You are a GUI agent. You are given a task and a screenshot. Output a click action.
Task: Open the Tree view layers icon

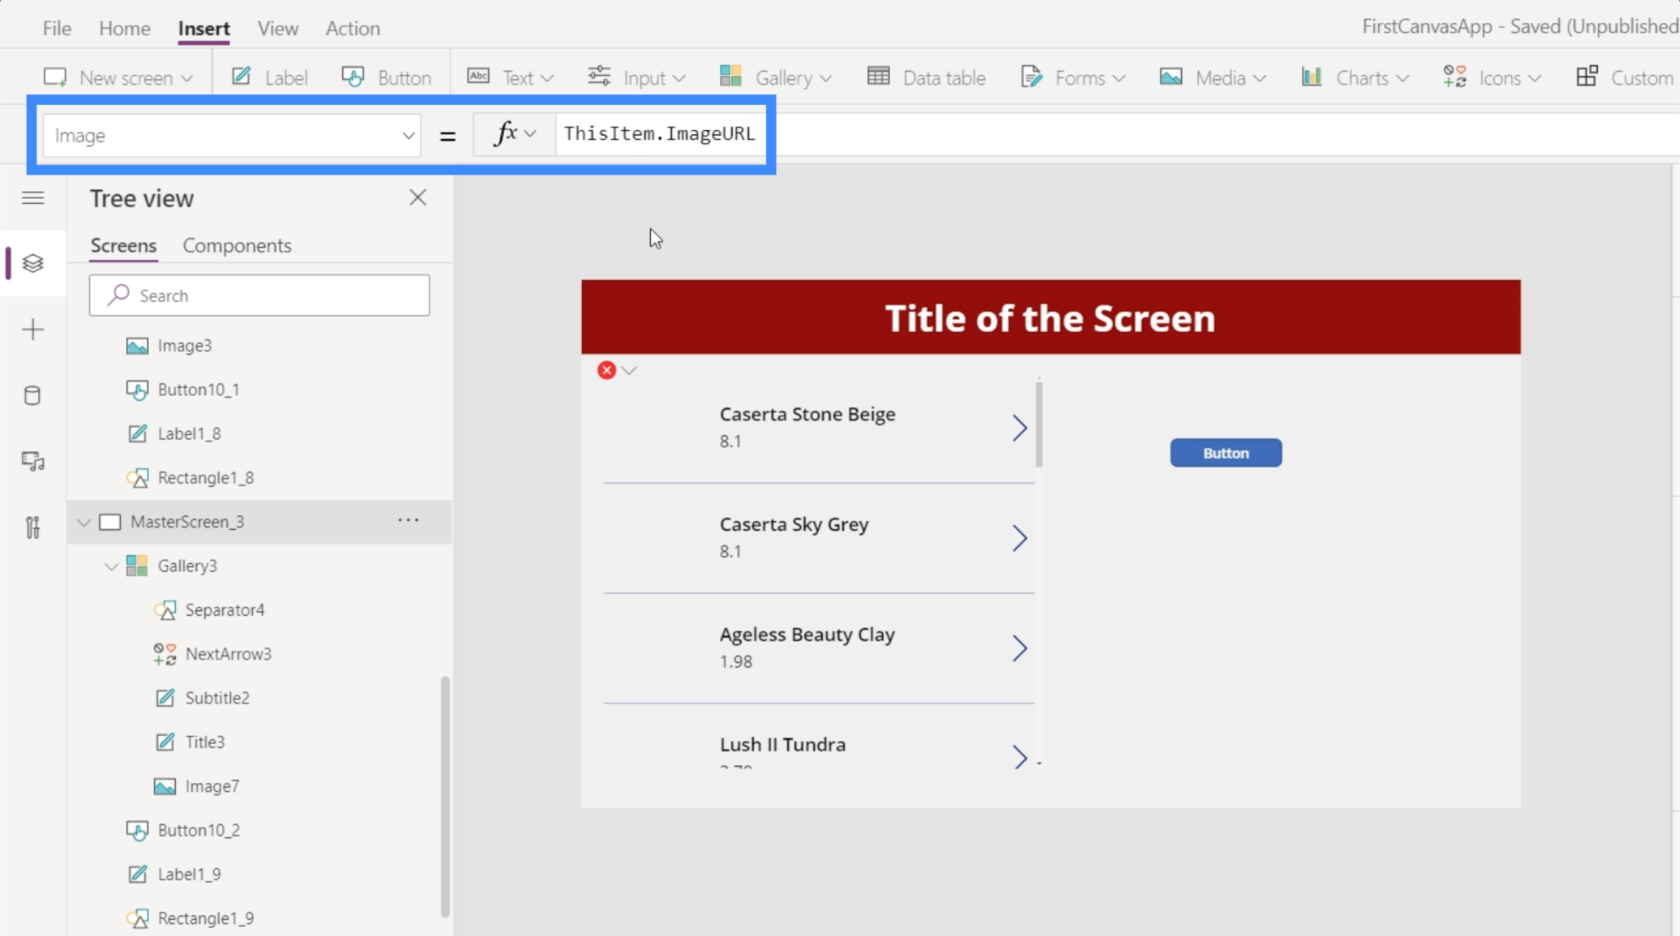(x=33, y=263)
